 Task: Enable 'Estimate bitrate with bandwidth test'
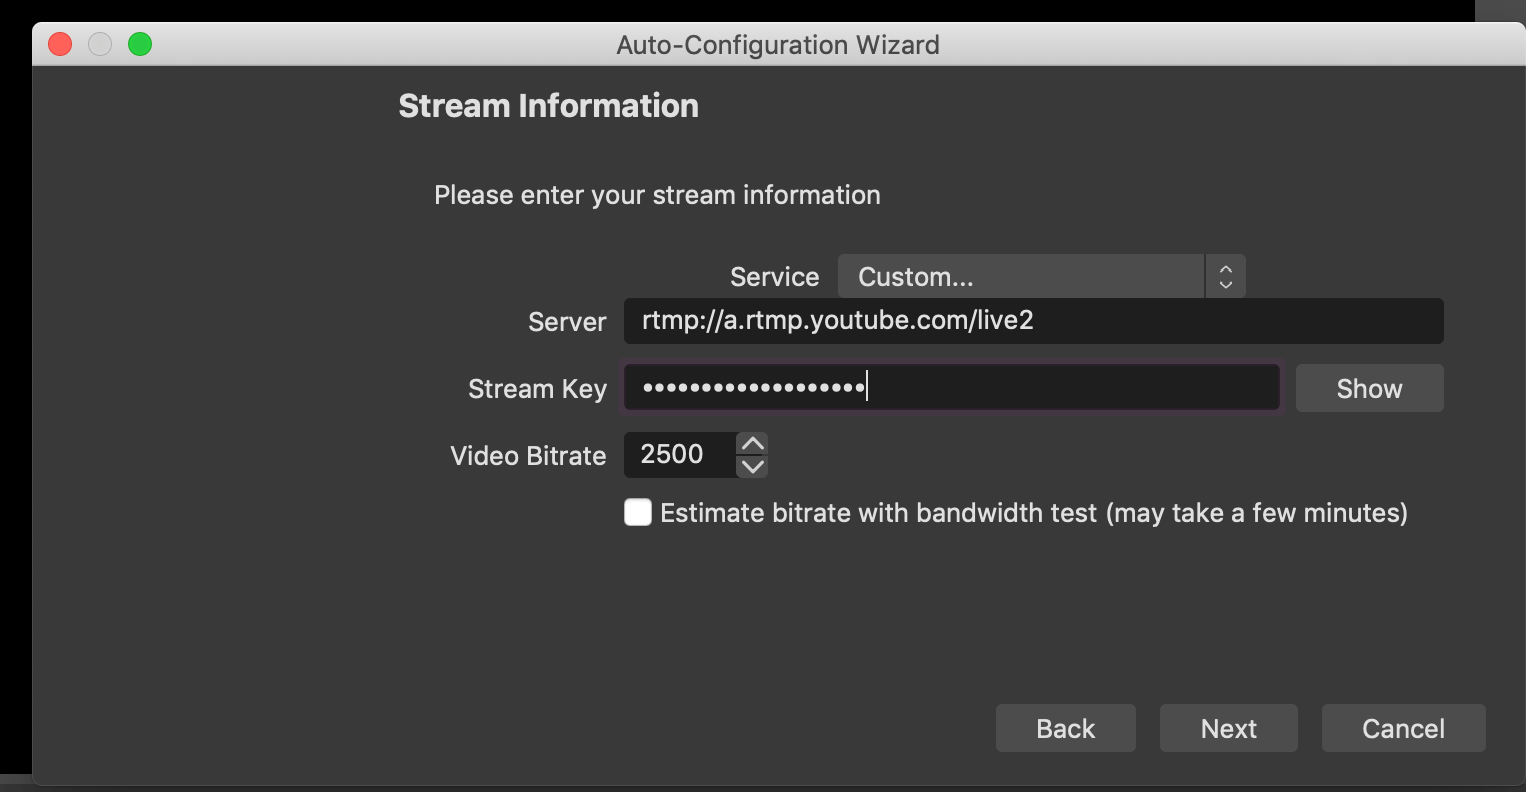[x=637, y=512]
